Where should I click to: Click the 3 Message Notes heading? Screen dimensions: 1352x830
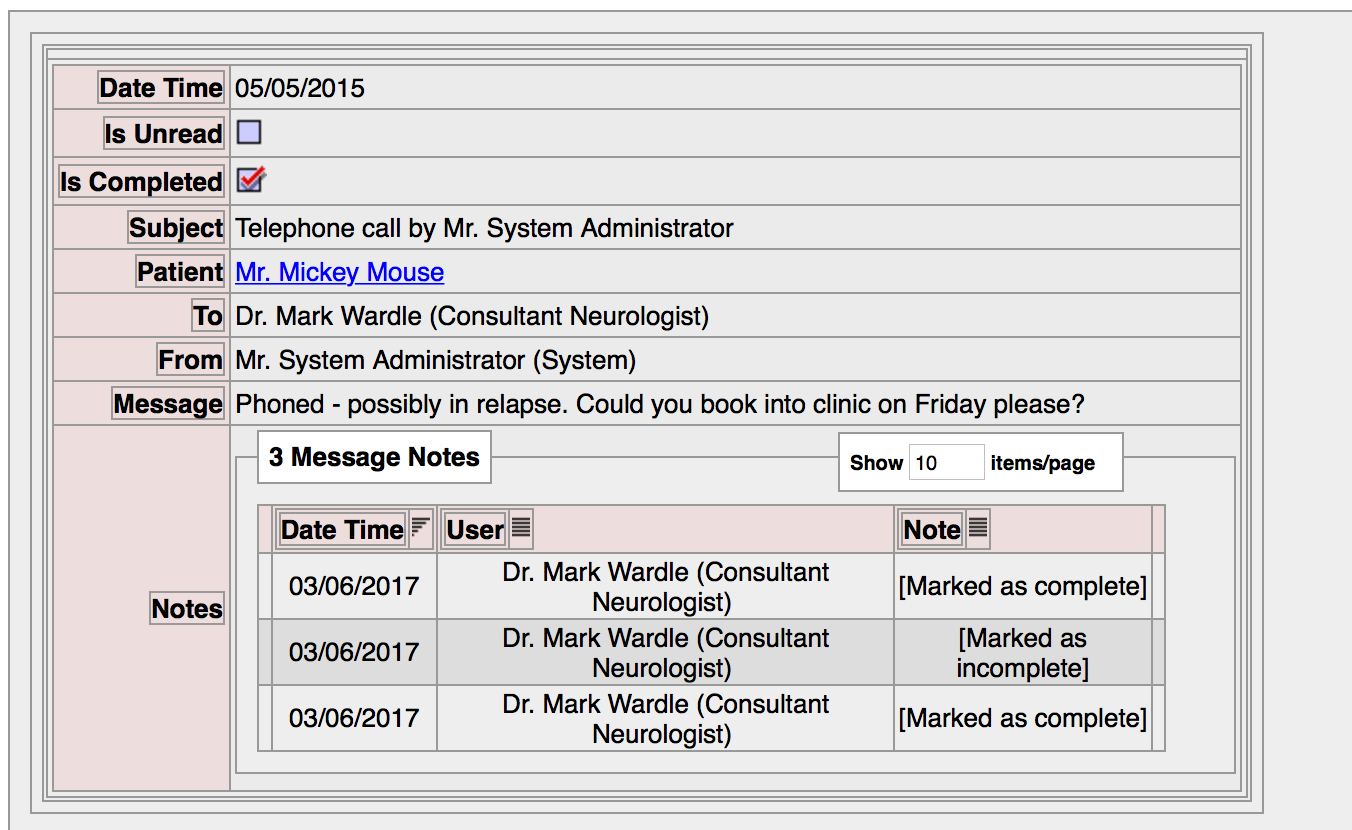pyautogui.click(x=374, y=457)
